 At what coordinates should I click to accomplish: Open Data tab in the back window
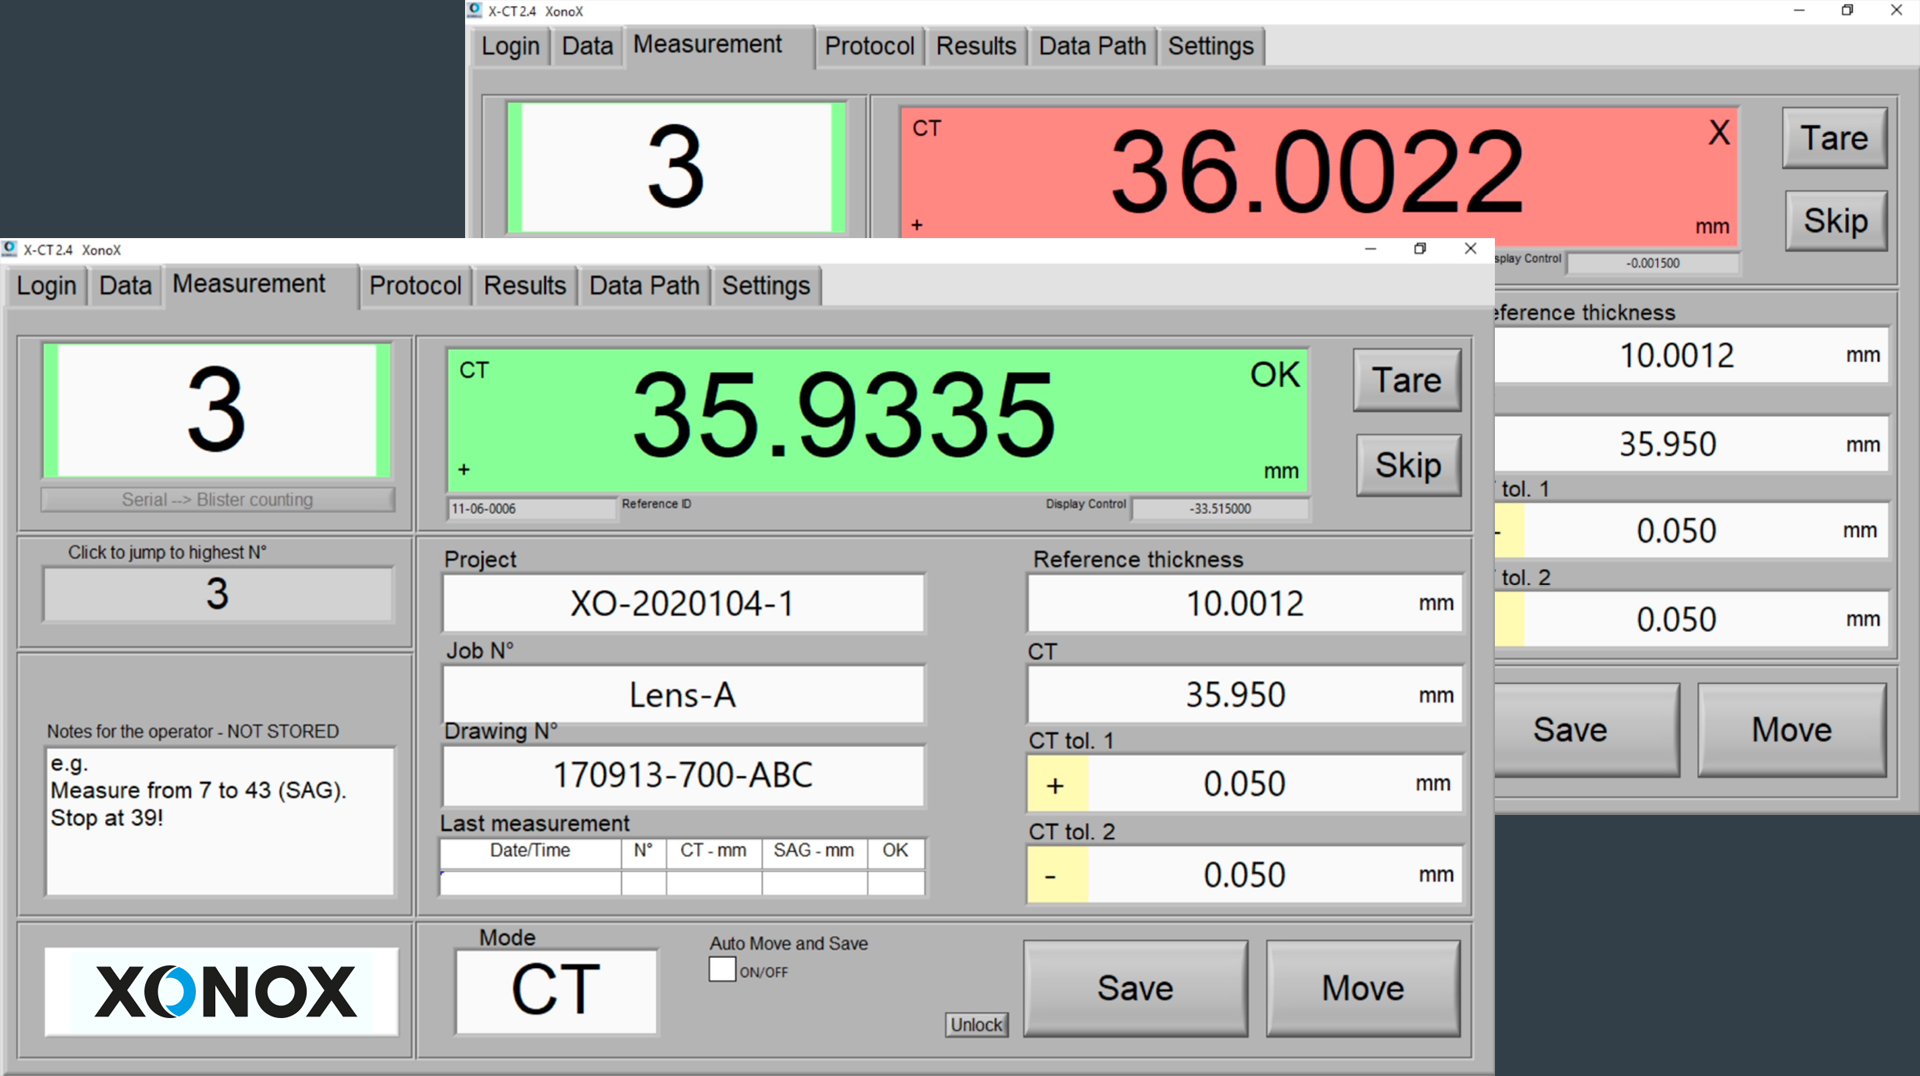(x=587, y=46)
